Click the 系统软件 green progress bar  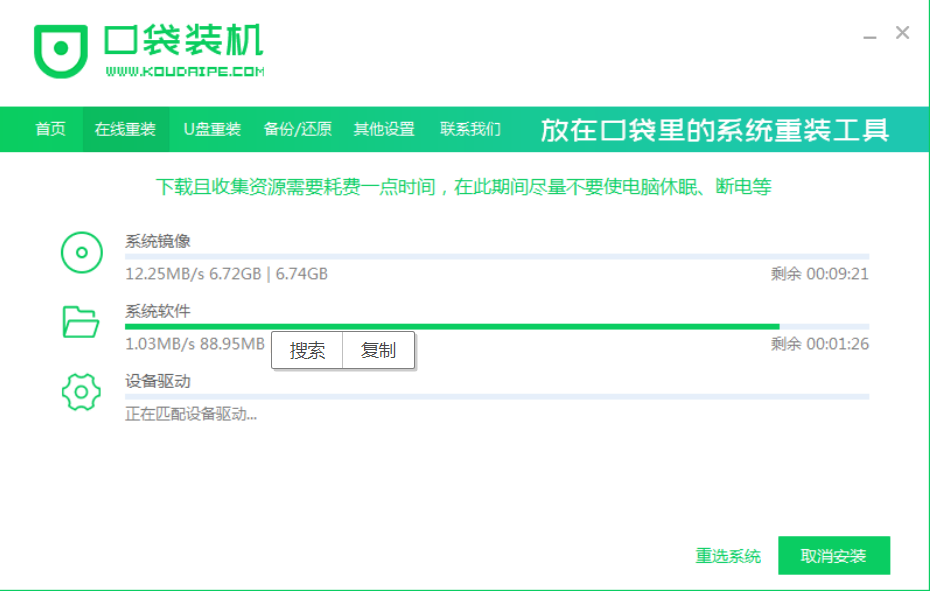450,326
